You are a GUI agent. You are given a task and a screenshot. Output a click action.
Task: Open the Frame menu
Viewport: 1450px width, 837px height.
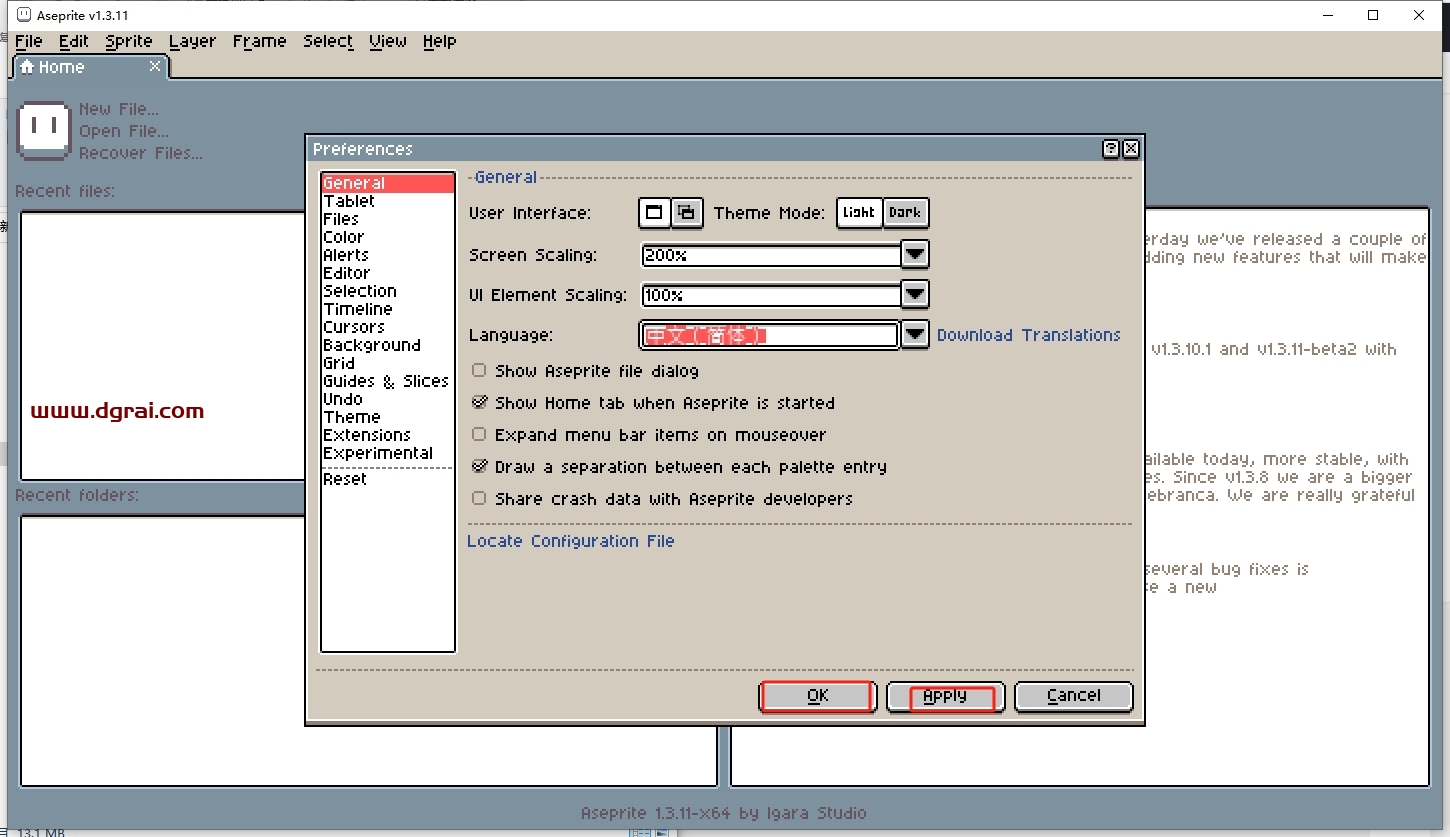click(259, 41)
